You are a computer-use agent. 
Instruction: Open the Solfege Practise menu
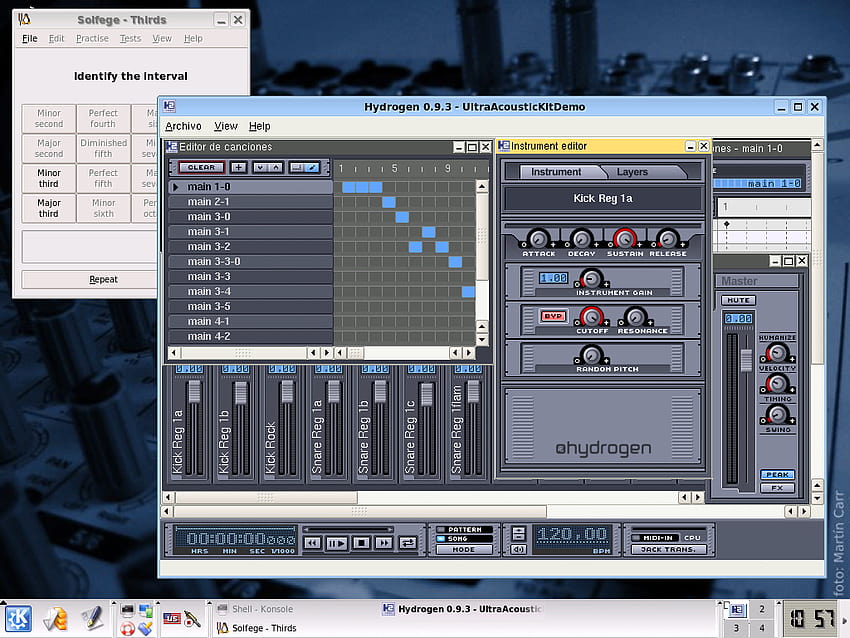pyautogui.click(x=92, y=38)
